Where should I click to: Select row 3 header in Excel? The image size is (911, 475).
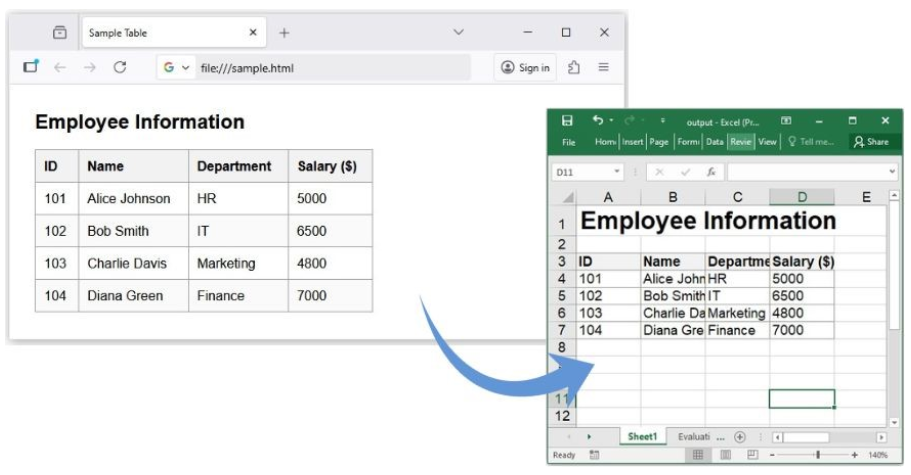coord(562,261)
